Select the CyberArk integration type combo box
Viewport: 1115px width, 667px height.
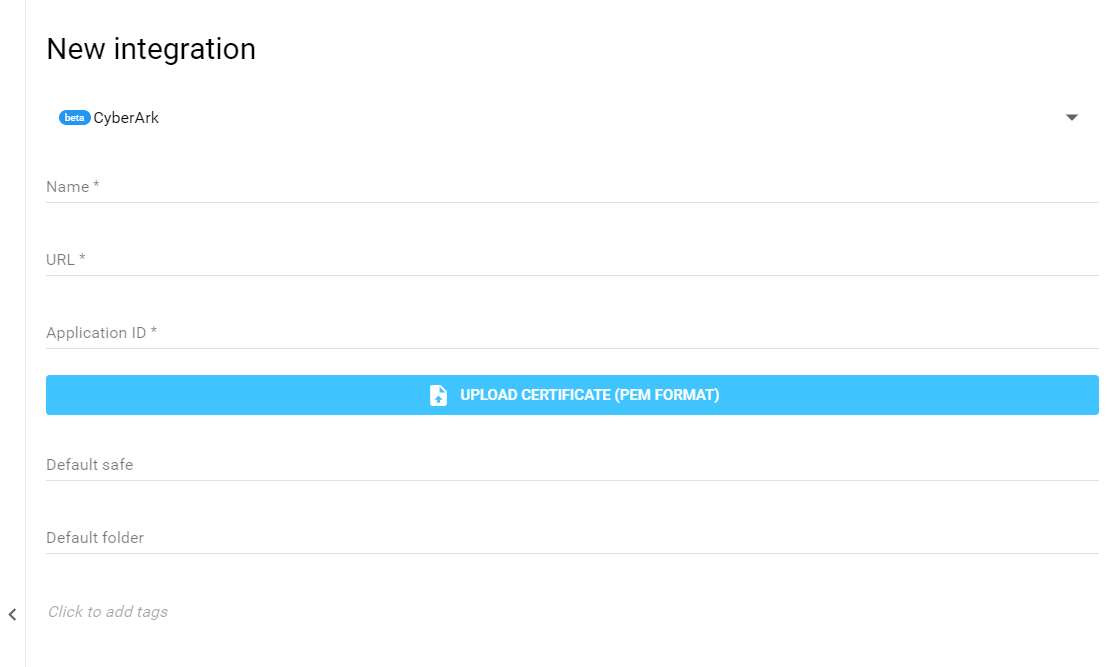click(560, 118)
